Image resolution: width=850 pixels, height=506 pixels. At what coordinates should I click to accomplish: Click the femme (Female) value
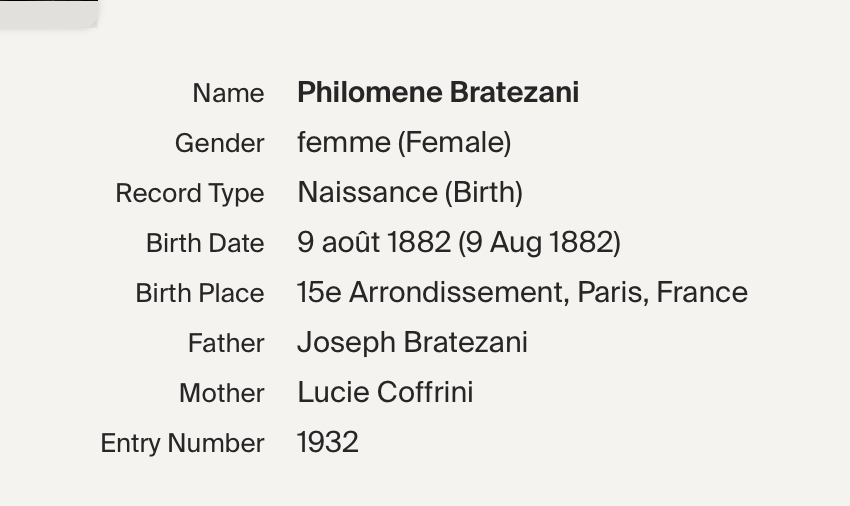(404, 143)
